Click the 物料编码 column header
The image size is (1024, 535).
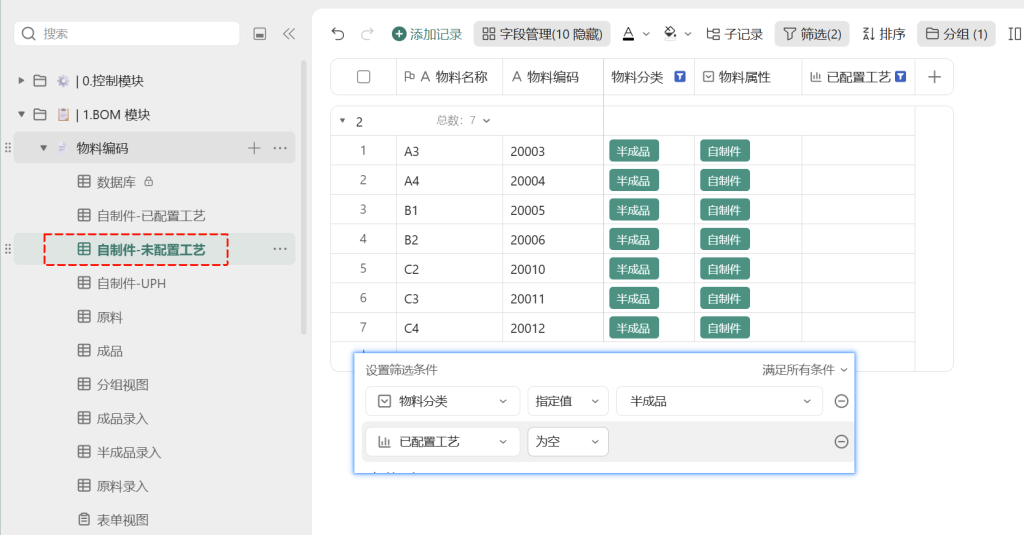click(x=553, y=77)
